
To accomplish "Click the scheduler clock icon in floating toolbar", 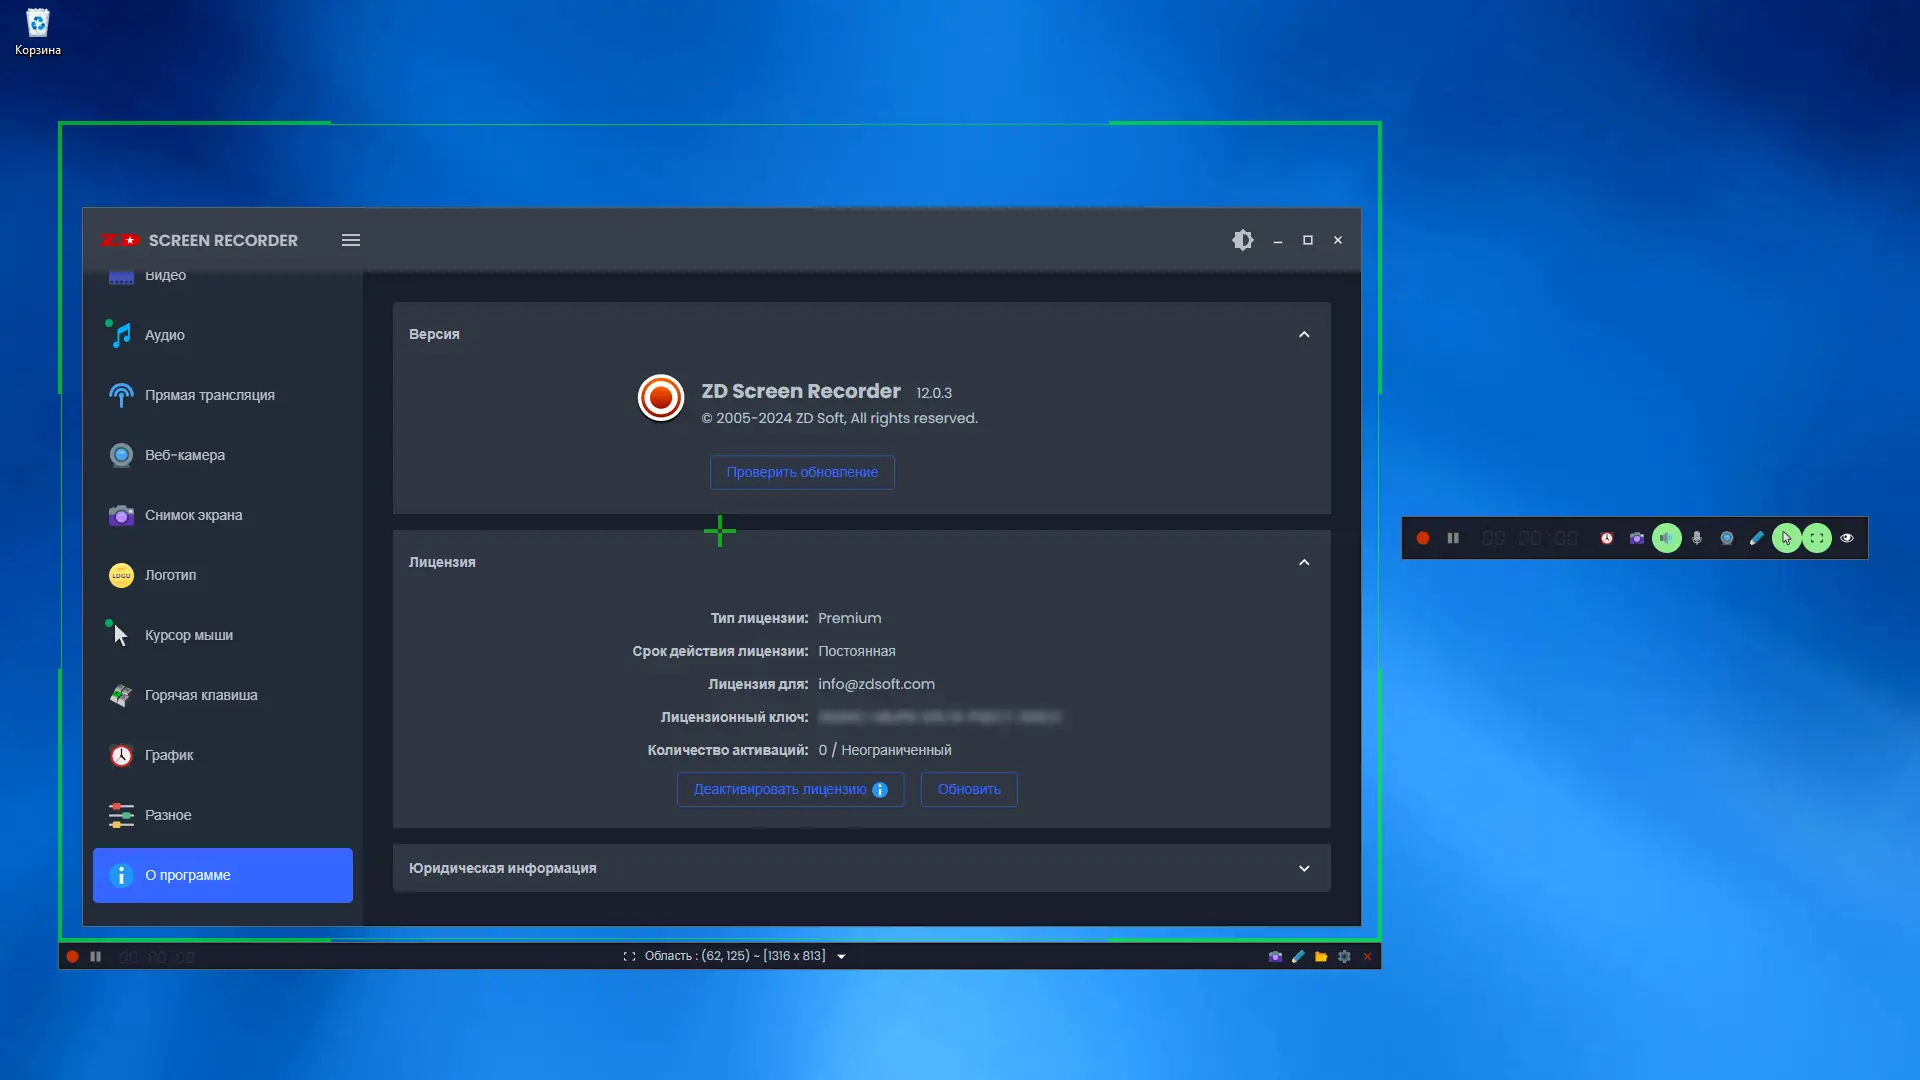I will pos(1607,538).
